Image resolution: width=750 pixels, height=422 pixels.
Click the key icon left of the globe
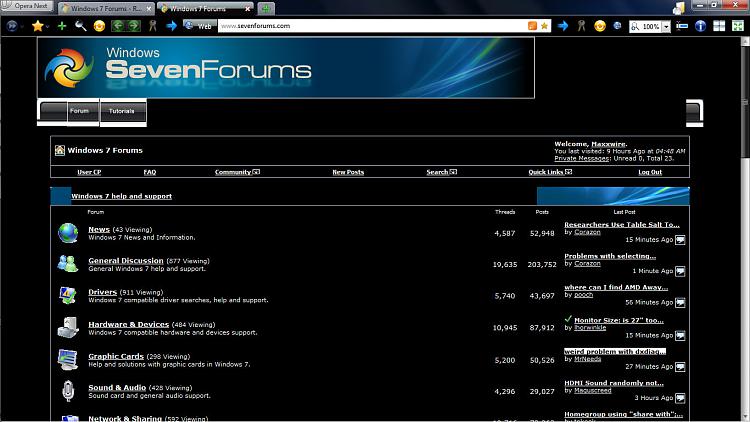click(x=581, y=26)
